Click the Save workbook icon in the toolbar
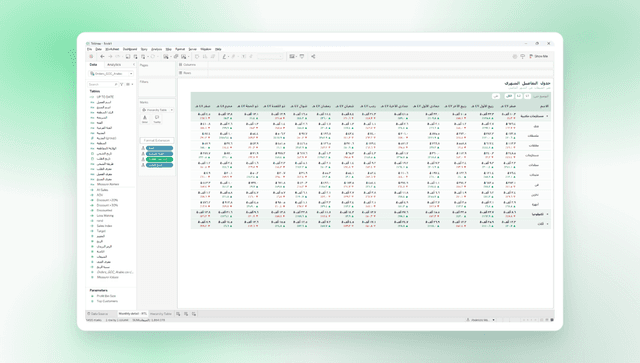 click(127, 56)
